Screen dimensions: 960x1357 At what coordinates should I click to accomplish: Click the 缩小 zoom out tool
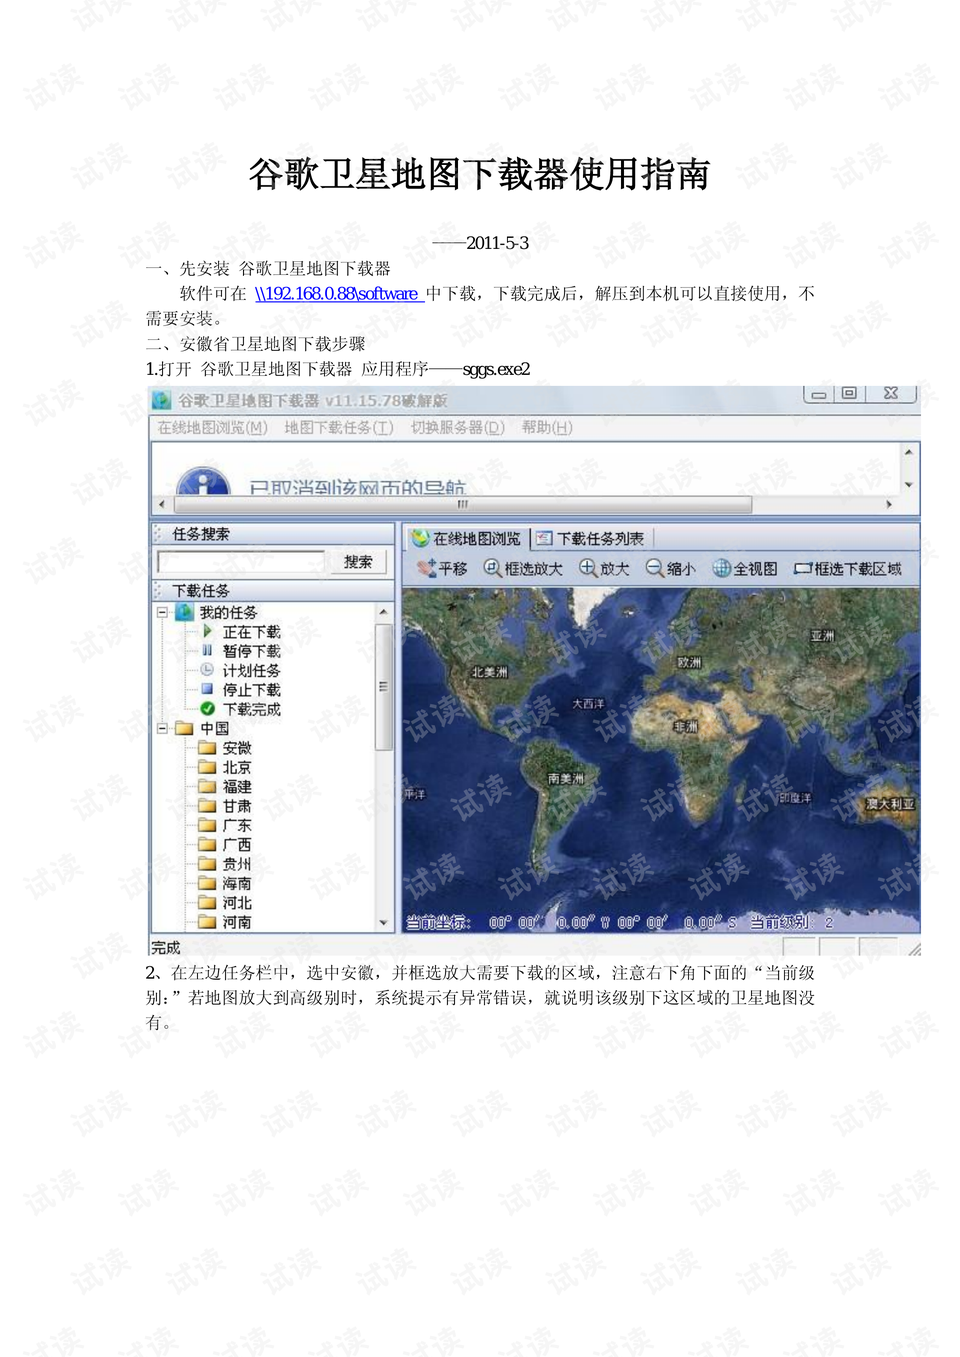point(670,568)
